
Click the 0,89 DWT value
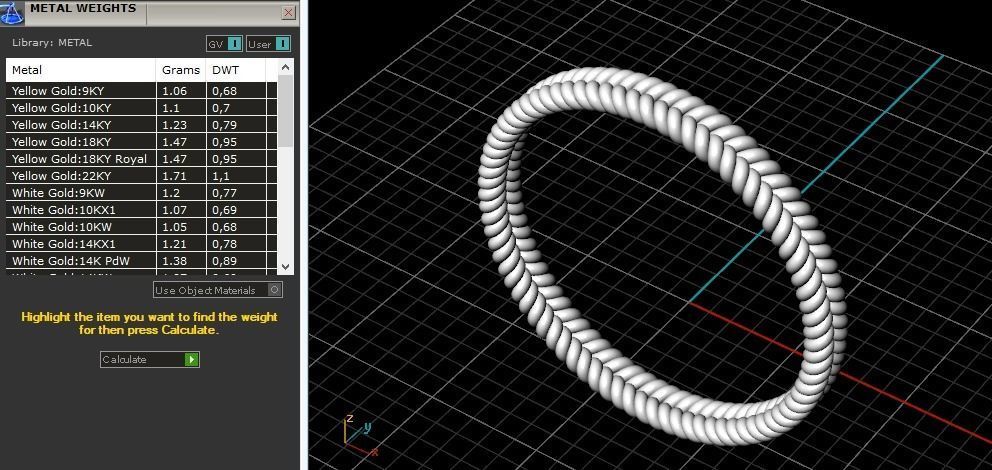225,261
